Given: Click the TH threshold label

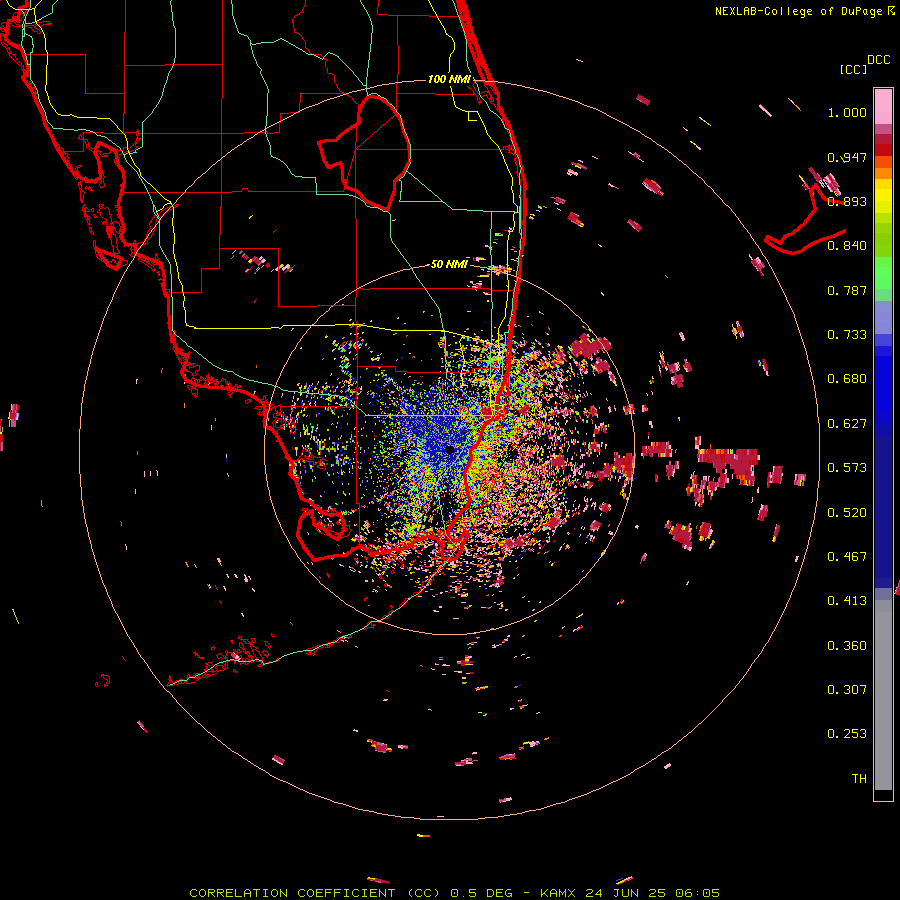Looking at the screenshot, I should tap(859, 779).
